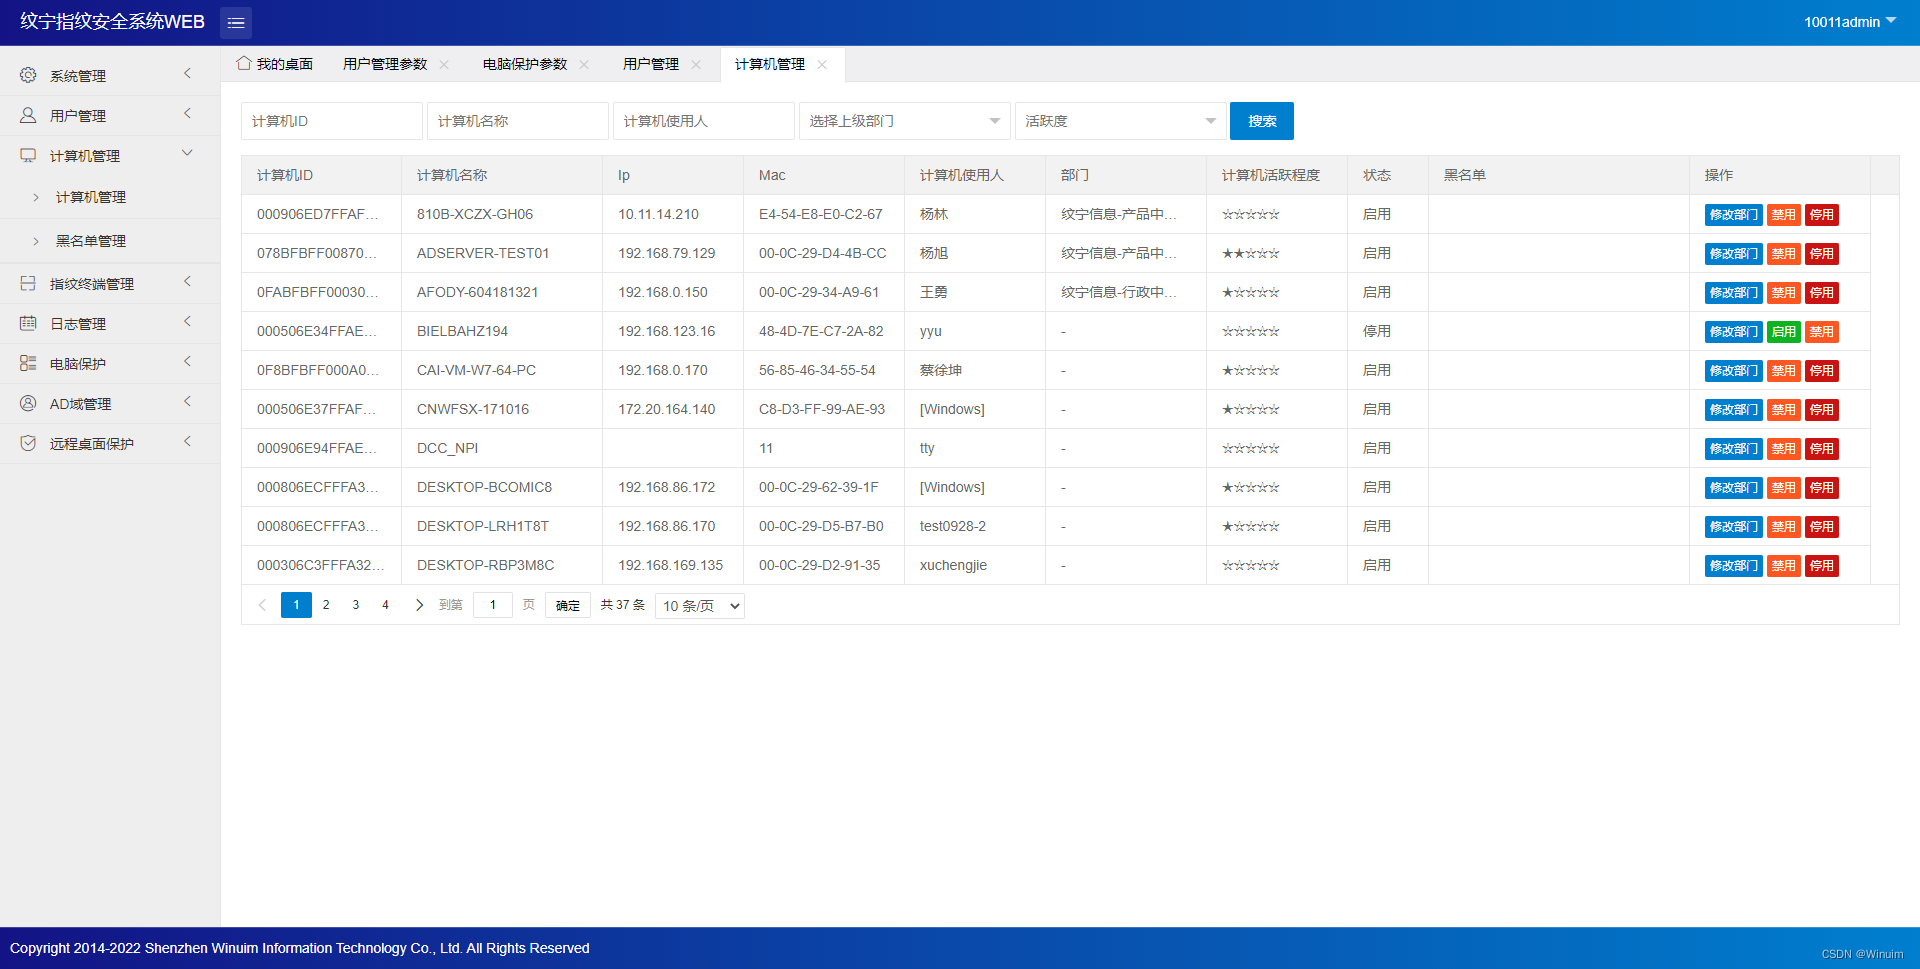Go to previous page arrow in pagination
The height and width of the screenshot is (969, 1920).
coord(262,605)
